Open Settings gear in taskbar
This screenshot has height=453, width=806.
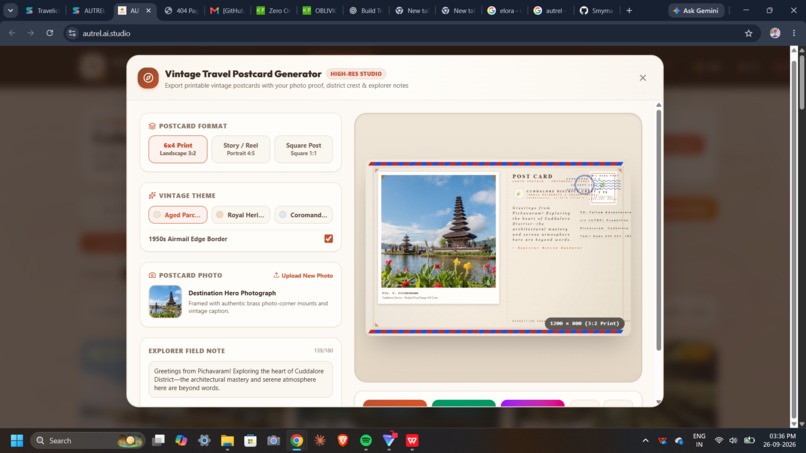coord(204,441)
